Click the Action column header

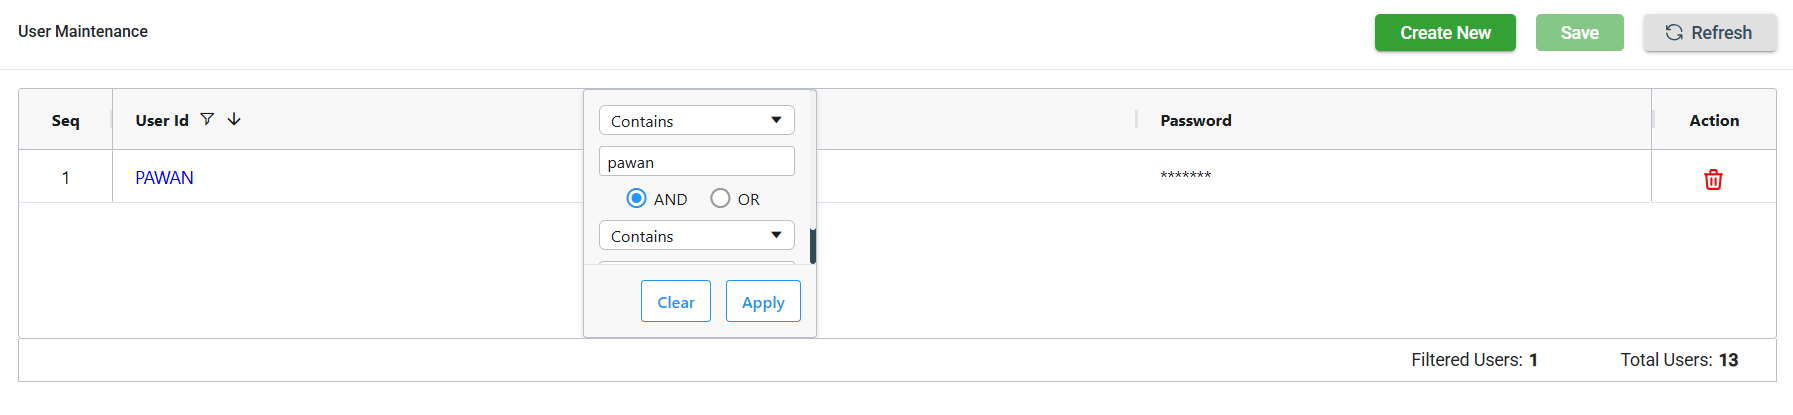pyautogui.click(x=1714, y=121)
